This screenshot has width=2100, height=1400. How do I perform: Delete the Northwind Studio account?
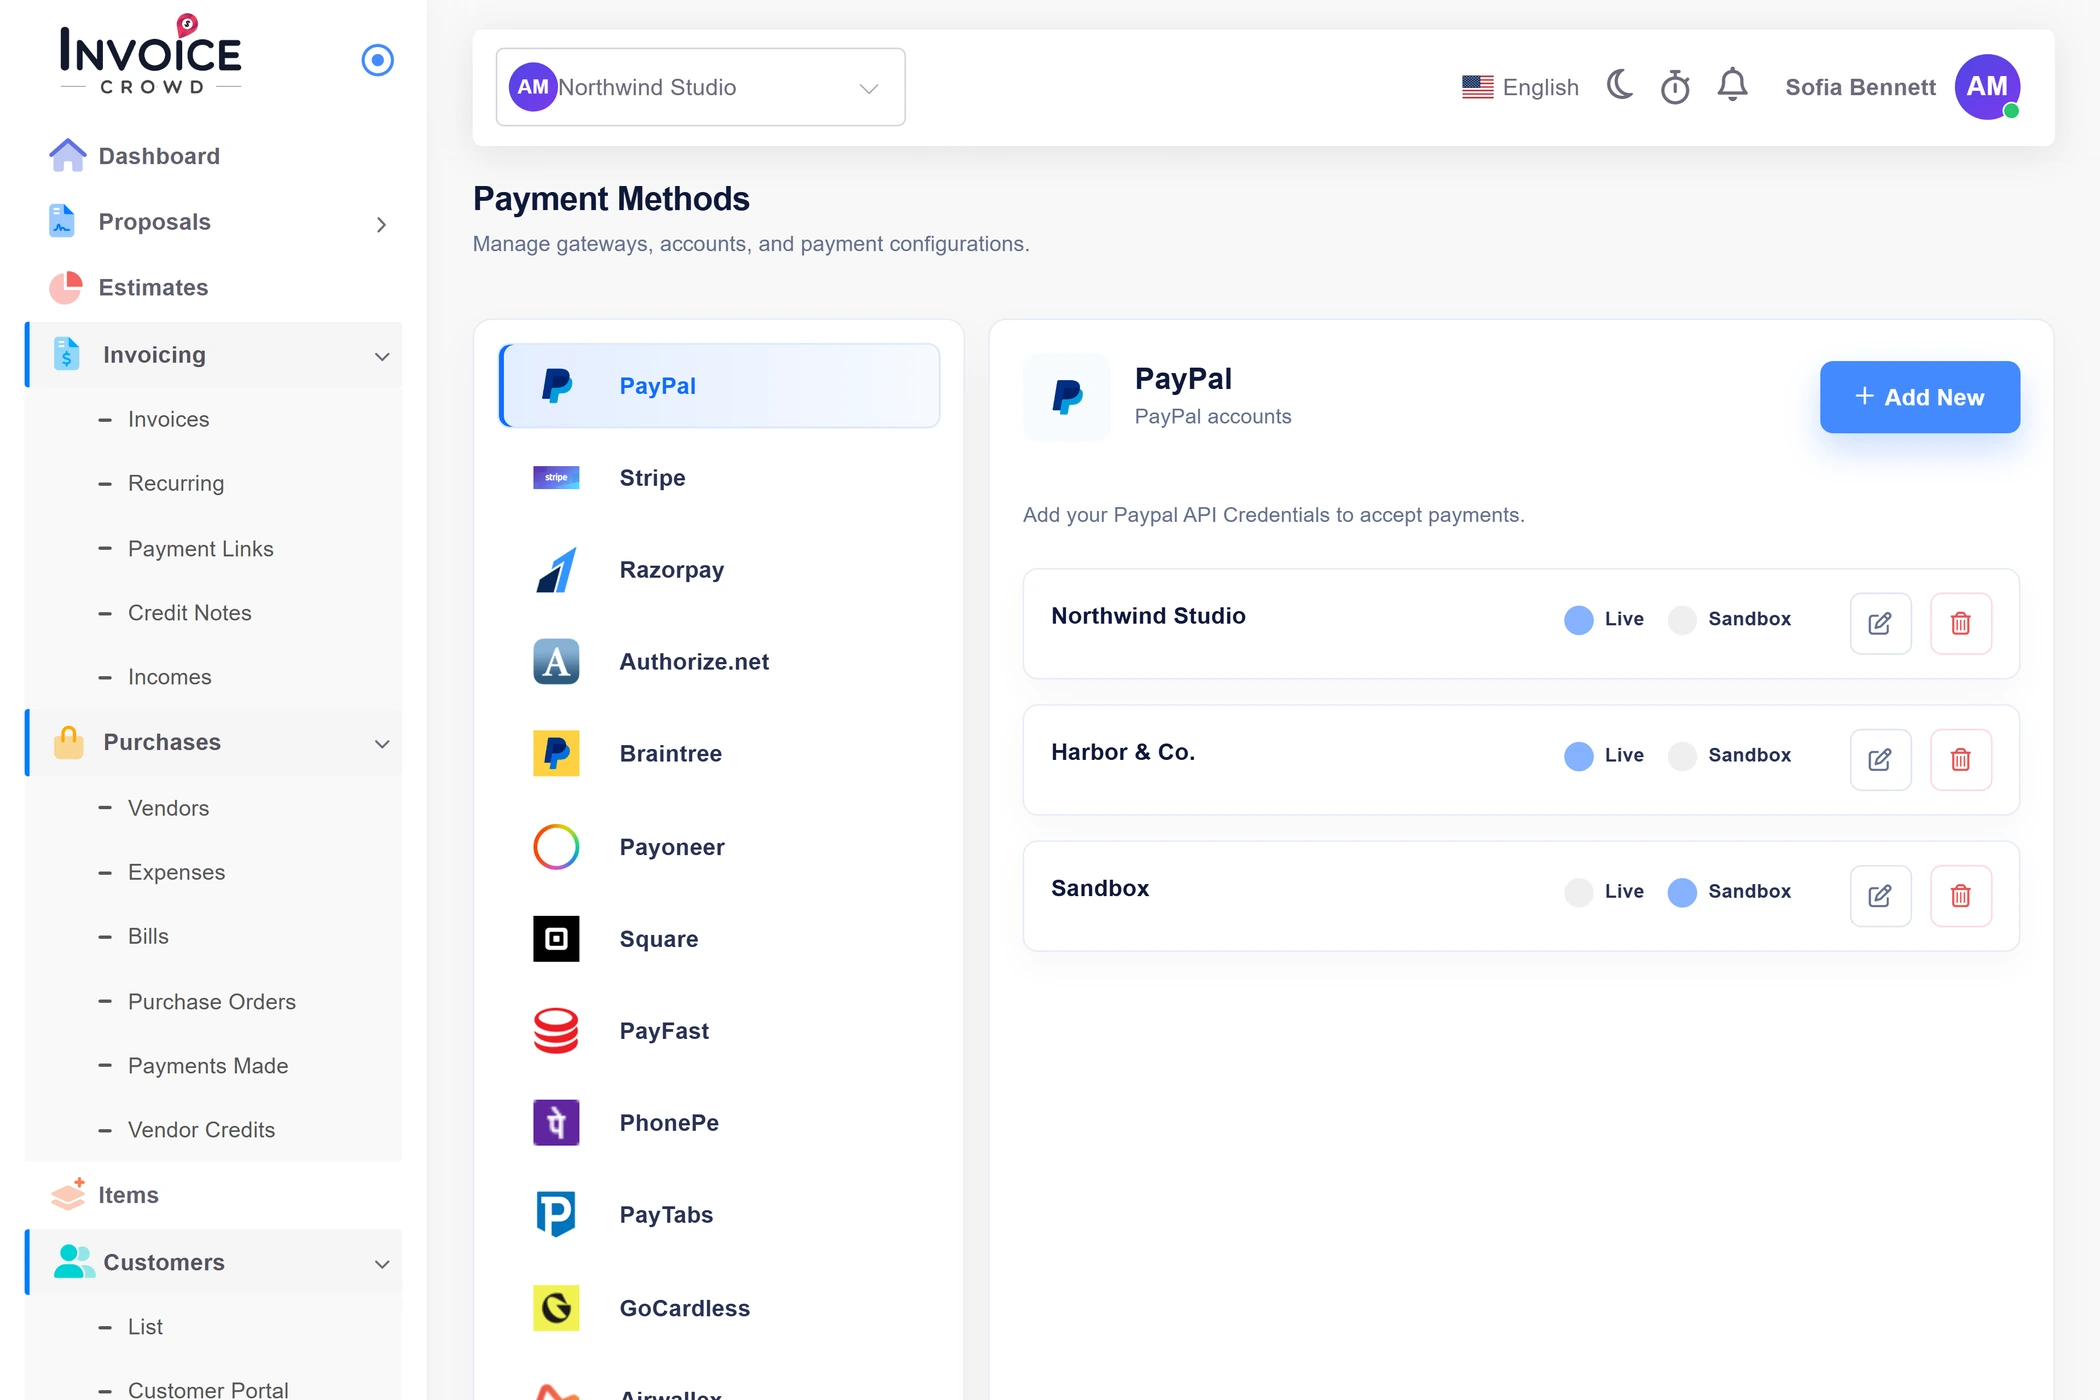1960,624
